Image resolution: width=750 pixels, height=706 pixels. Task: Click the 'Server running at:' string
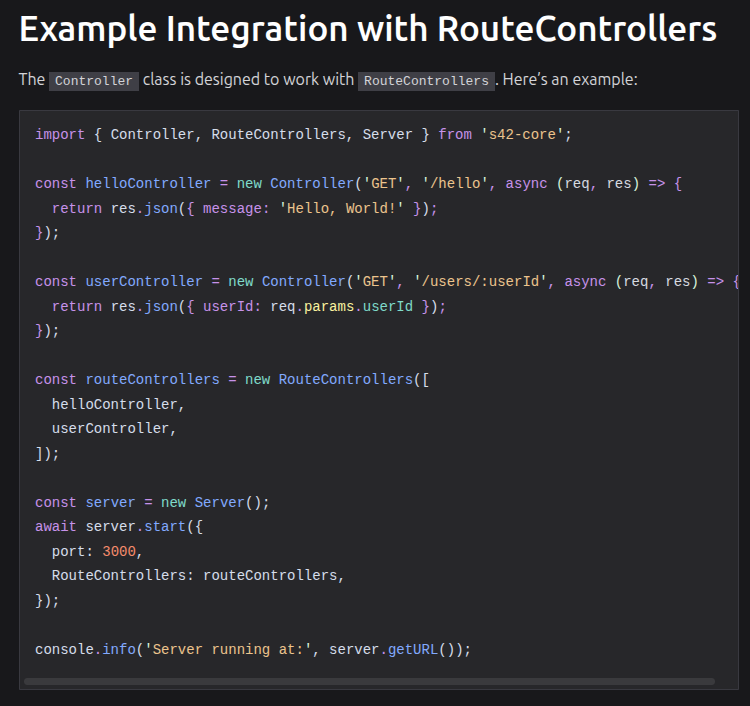tap(228, 650)
